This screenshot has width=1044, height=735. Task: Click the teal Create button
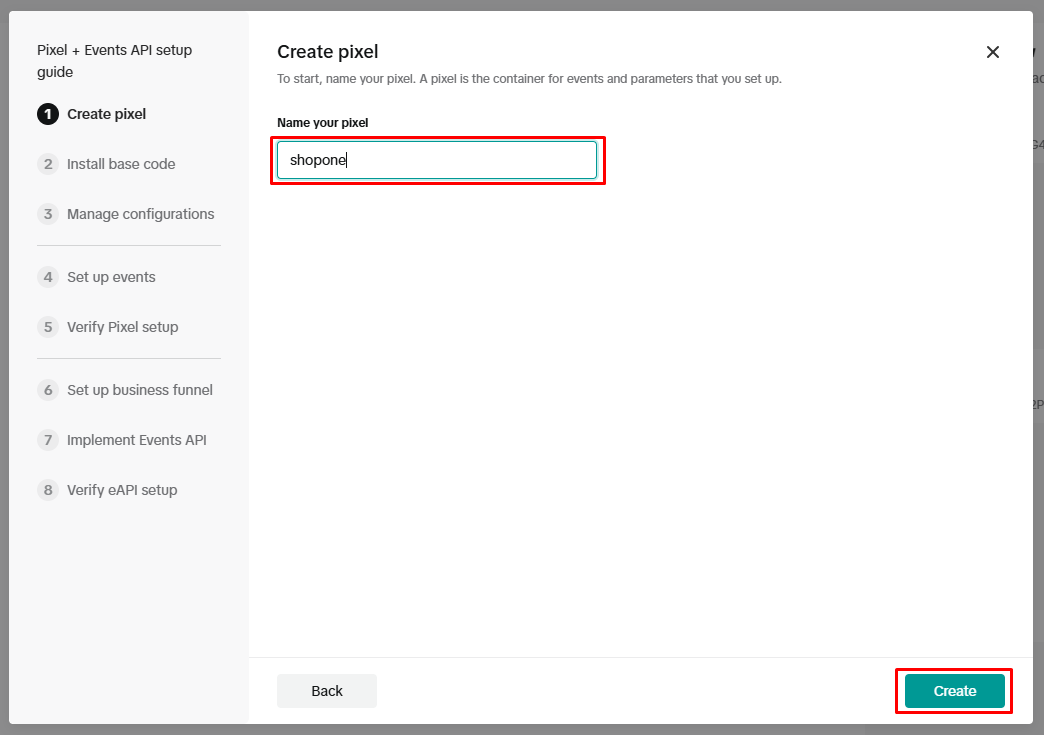click(x=954, y=691)
